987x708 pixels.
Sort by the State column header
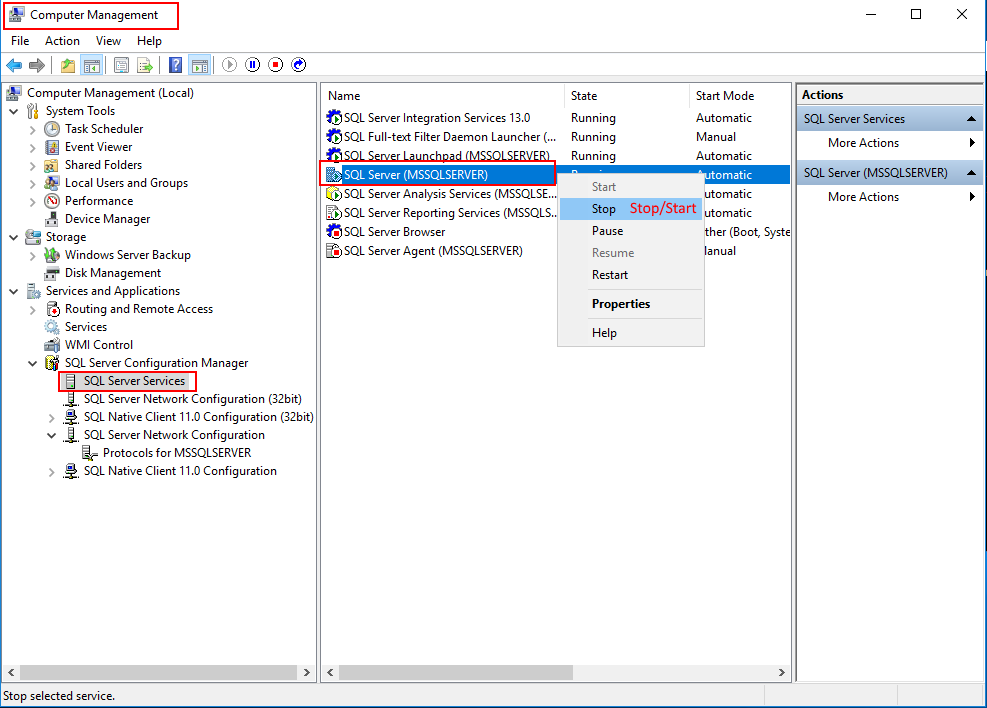coord(627,96)
